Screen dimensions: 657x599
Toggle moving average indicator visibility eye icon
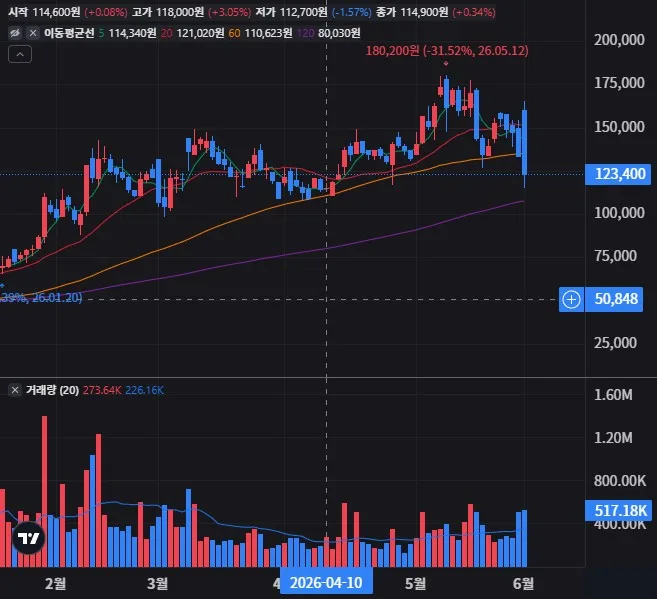click(15, 33)
